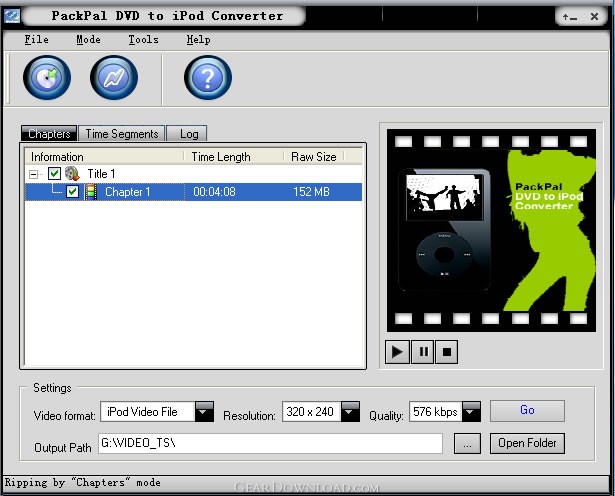
Task: Open the Resolution dropdown arrow
Action: tap(350, 412)
